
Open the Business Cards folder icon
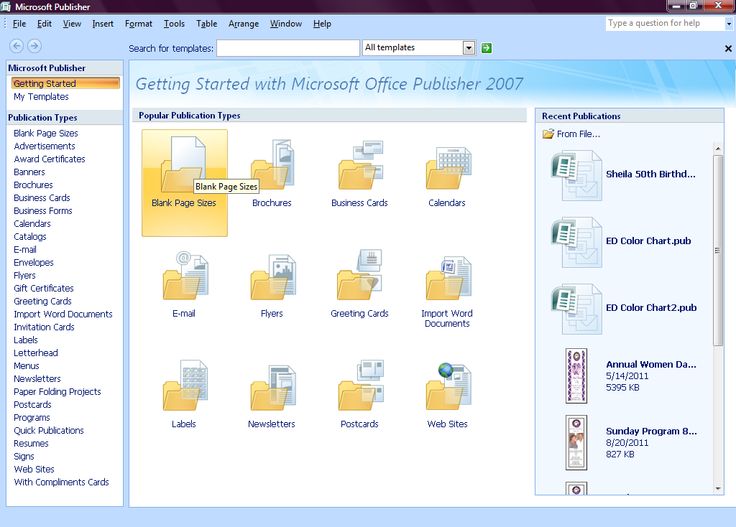[x=360, y=164]
